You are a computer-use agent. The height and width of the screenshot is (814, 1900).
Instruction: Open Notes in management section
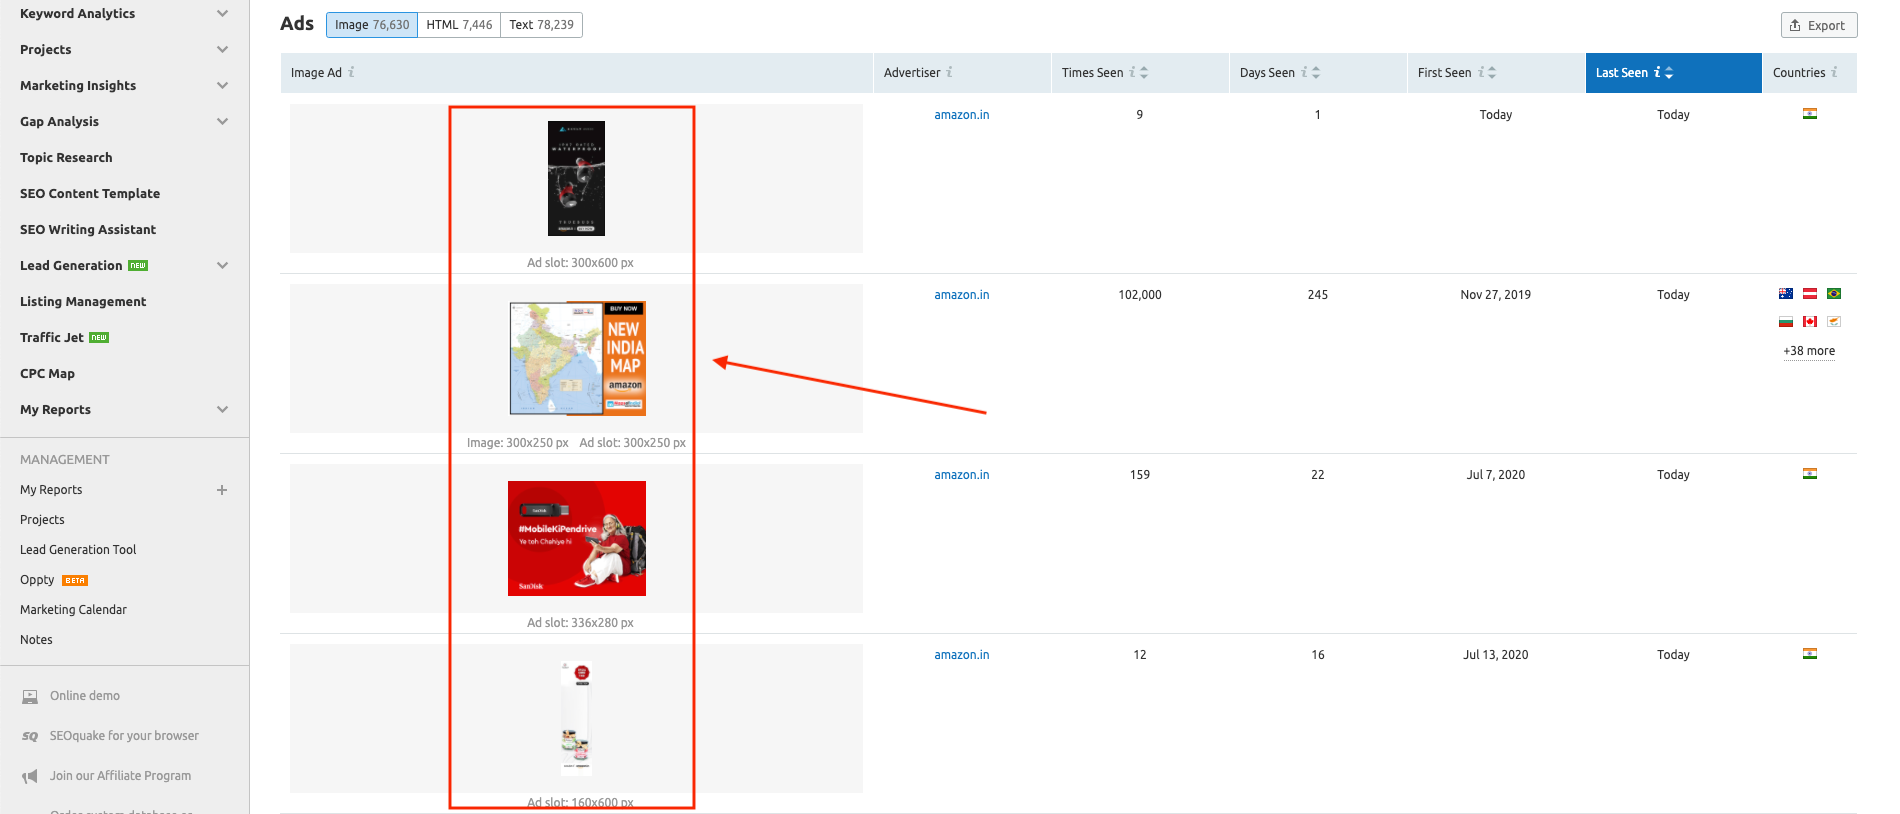pos(36,640)
